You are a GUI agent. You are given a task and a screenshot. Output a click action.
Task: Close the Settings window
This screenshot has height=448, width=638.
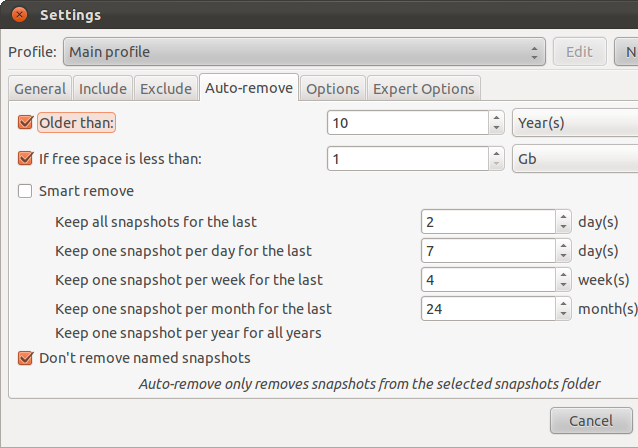18,15
